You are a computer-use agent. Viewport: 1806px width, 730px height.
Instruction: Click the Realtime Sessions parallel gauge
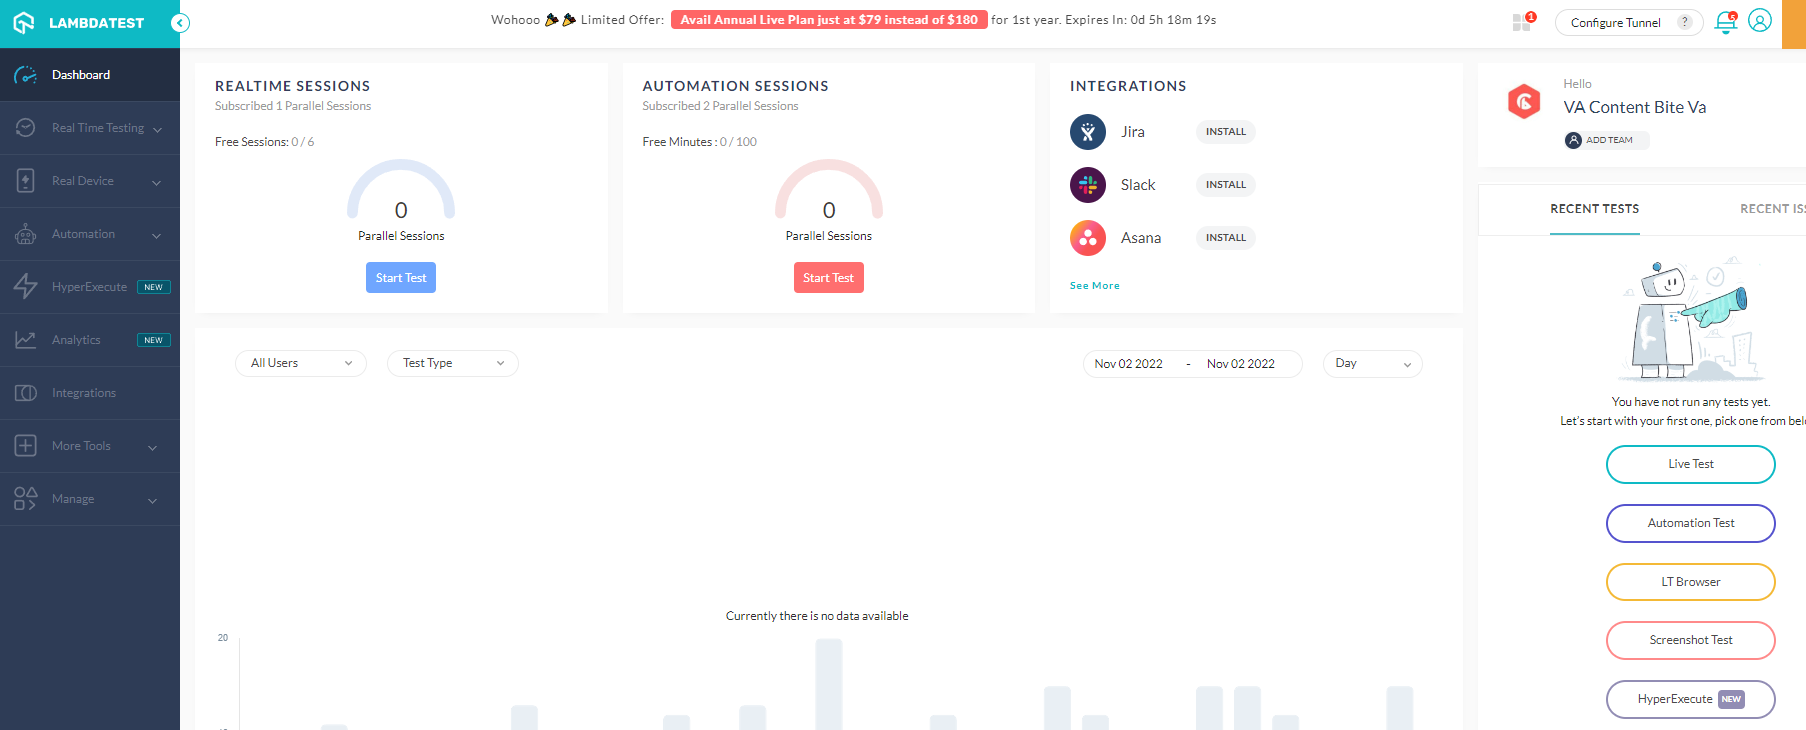401,189
